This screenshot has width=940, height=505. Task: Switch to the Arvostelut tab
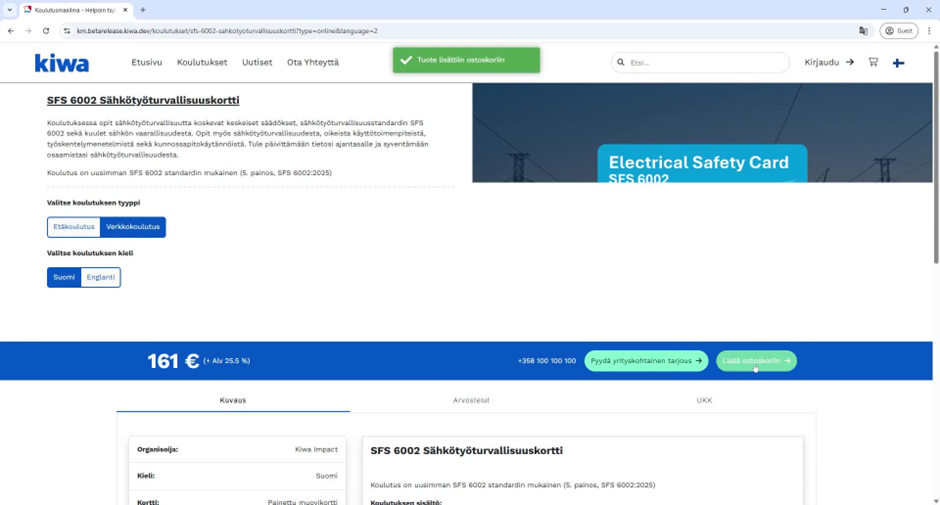[x=471, y=400]
